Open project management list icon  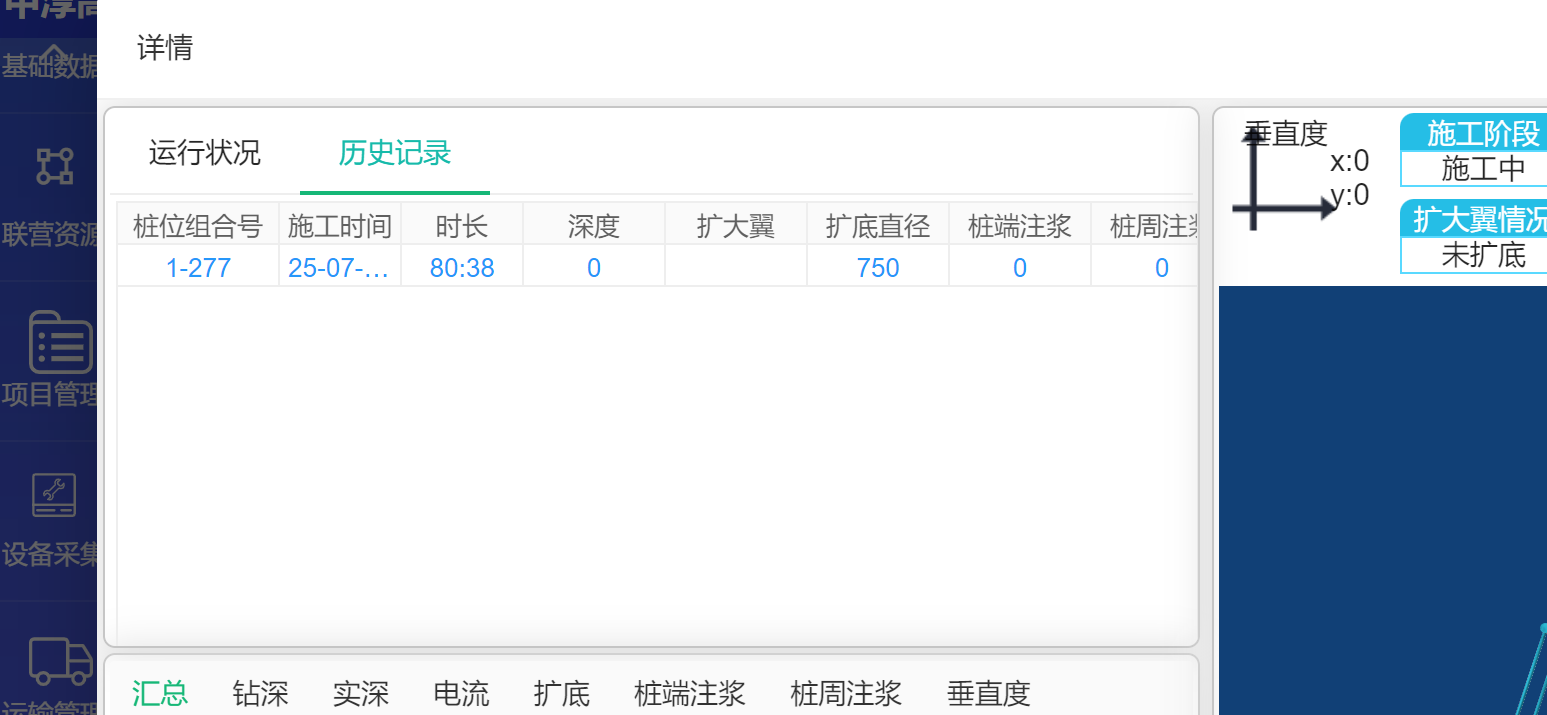[x=60, y=343]
